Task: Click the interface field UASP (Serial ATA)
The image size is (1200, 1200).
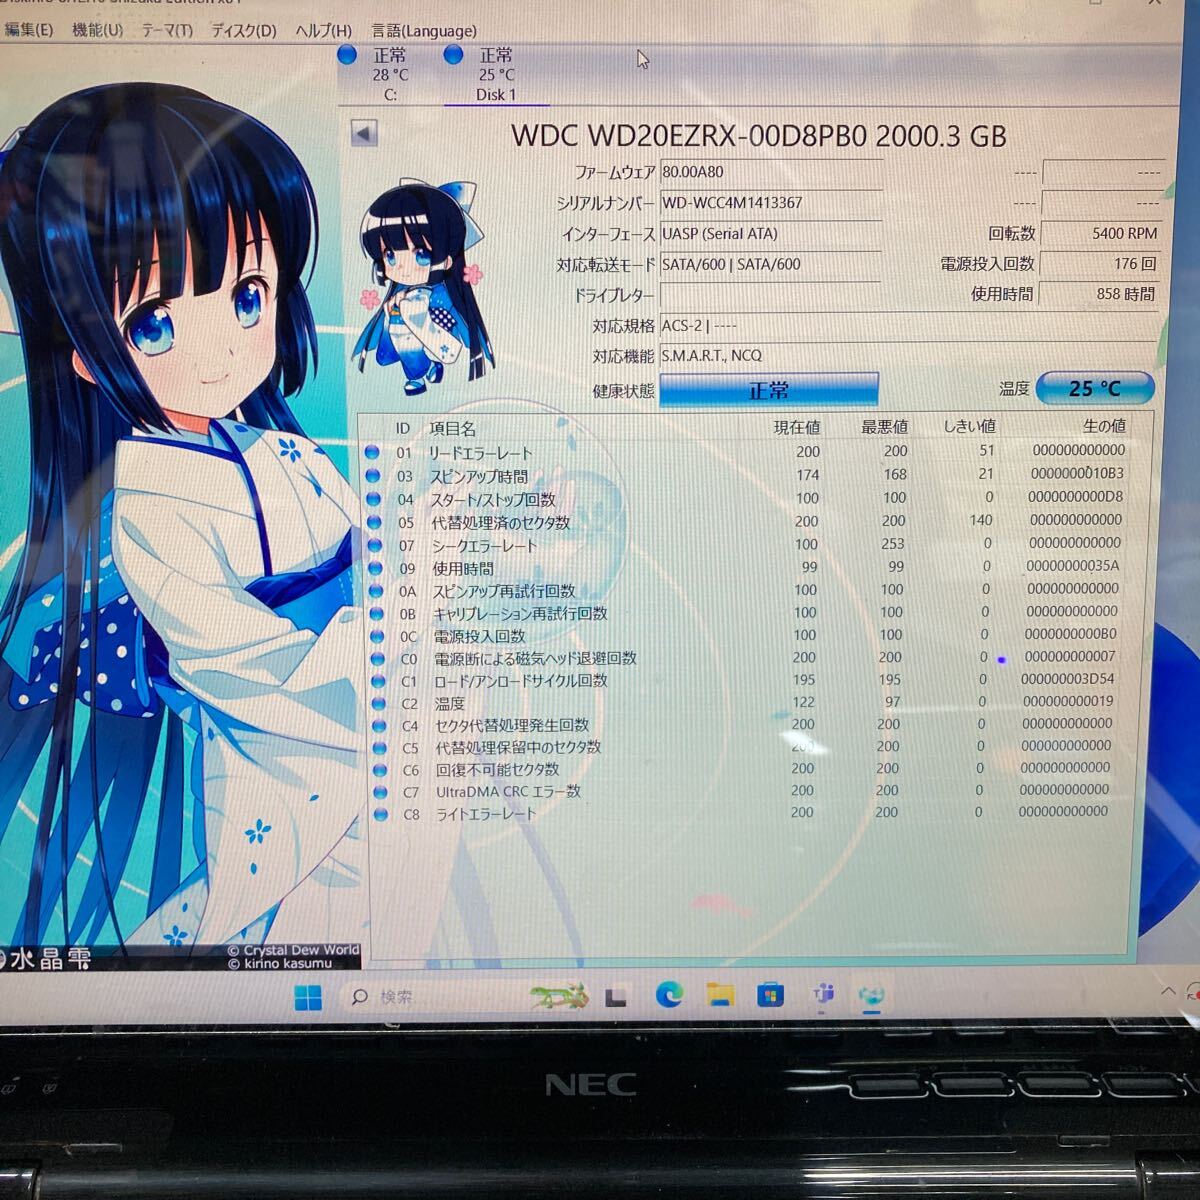Action: (x=771, y=234)
